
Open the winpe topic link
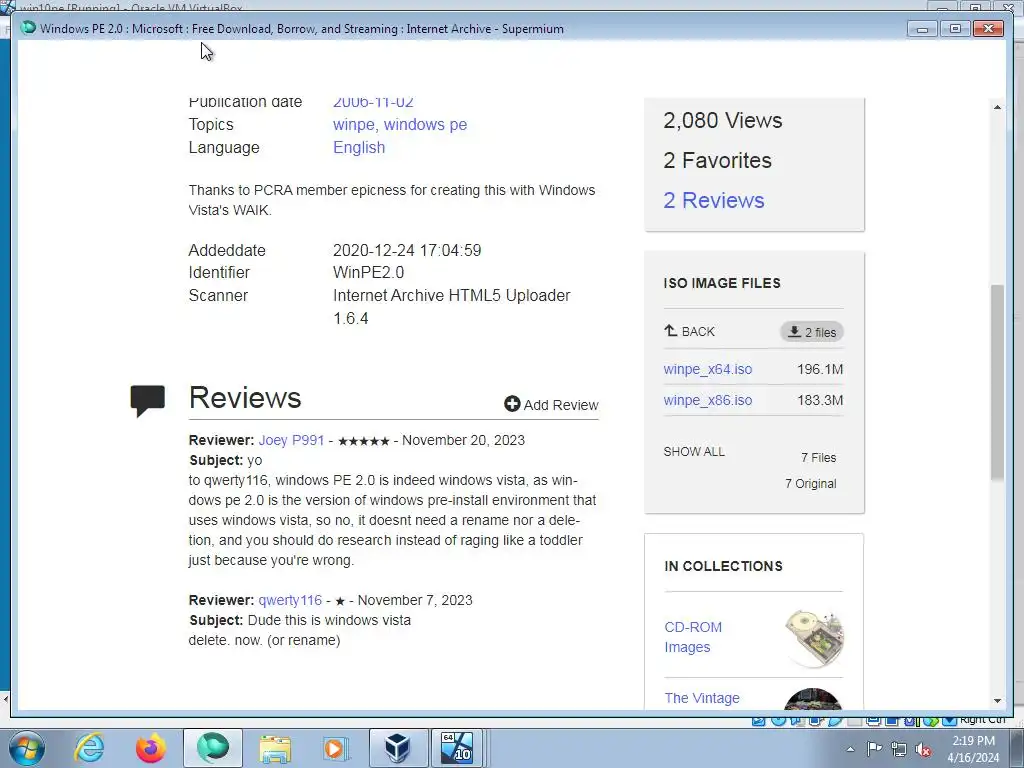pos(354,124)
